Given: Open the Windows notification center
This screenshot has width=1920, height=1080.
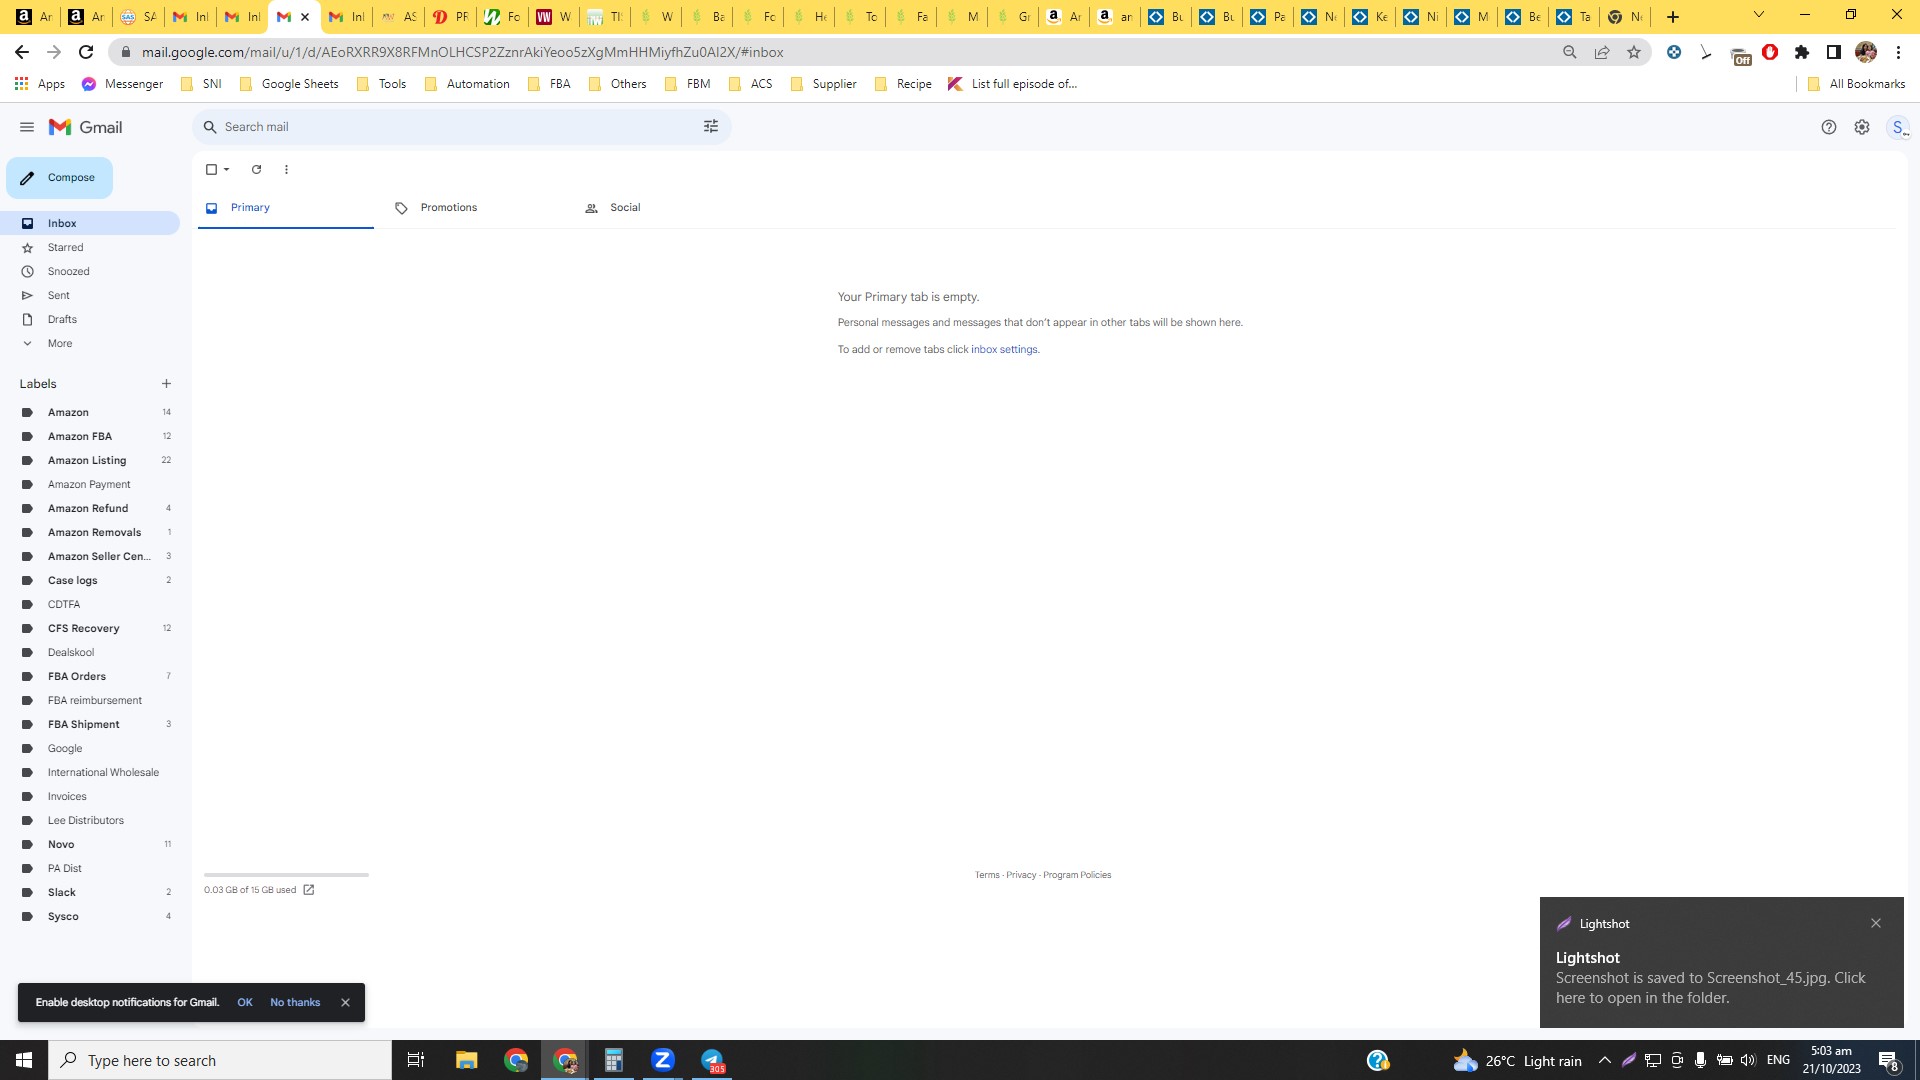Looking at the screenshot, I should pos(1888,1060).
